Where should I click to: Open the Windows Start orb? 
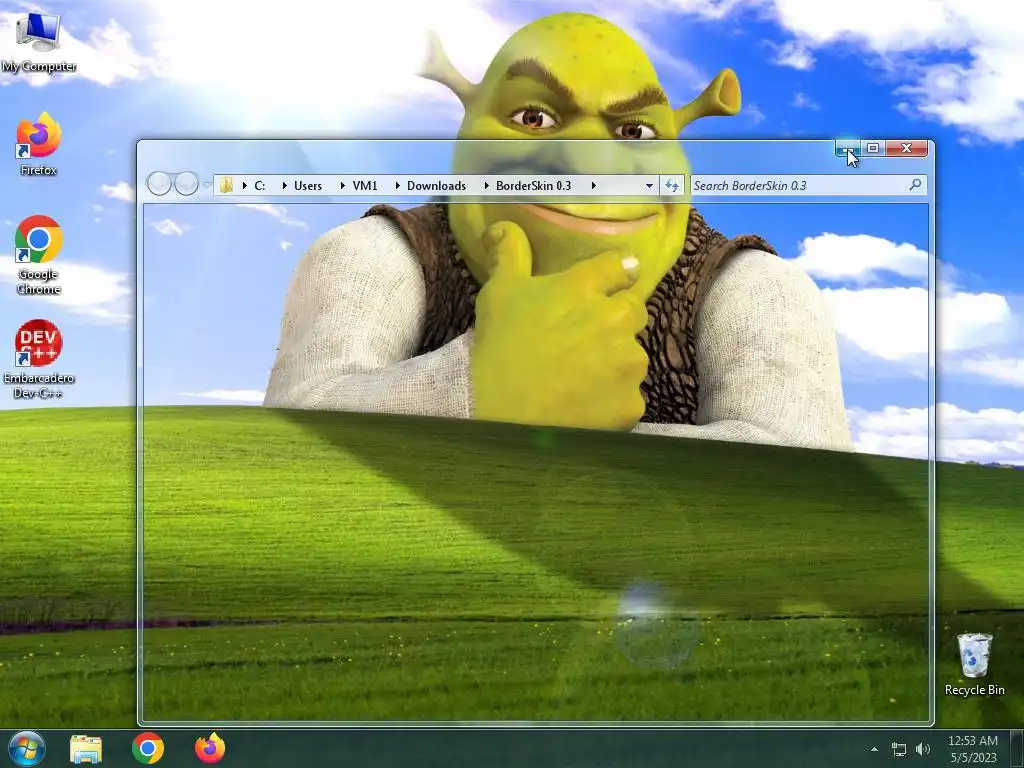26,748
